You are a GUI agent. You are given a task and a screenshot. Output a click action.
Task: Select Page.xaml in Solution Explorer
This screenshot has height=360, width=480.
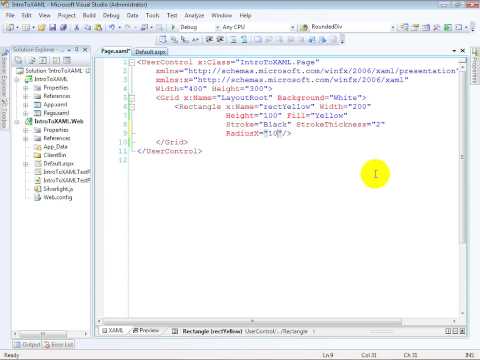click(x=56, y=113)
